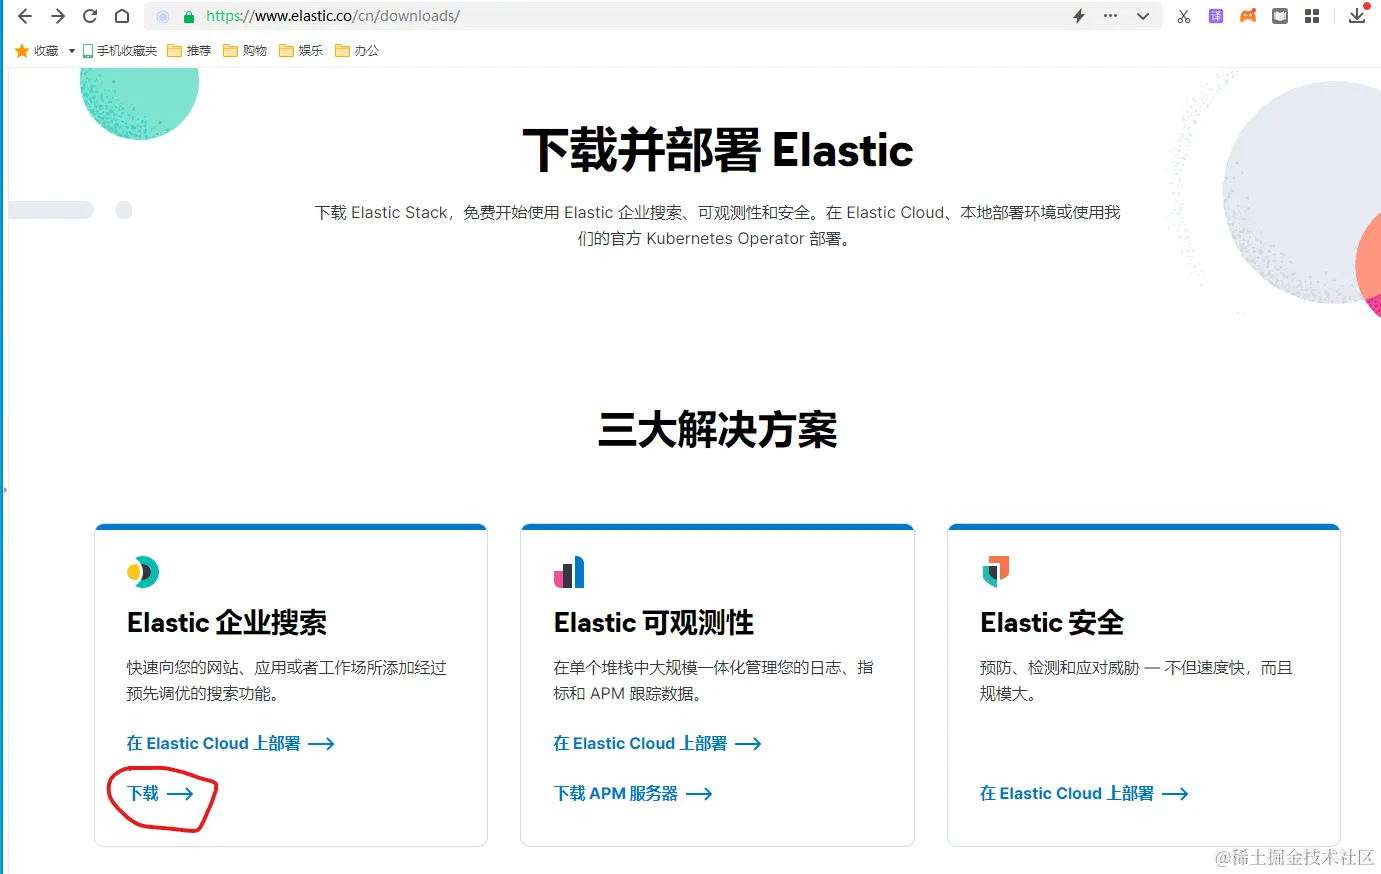
Task: Open 在 Elastic Cloud 上部署 under 安全
Action: click(1084, 794)
